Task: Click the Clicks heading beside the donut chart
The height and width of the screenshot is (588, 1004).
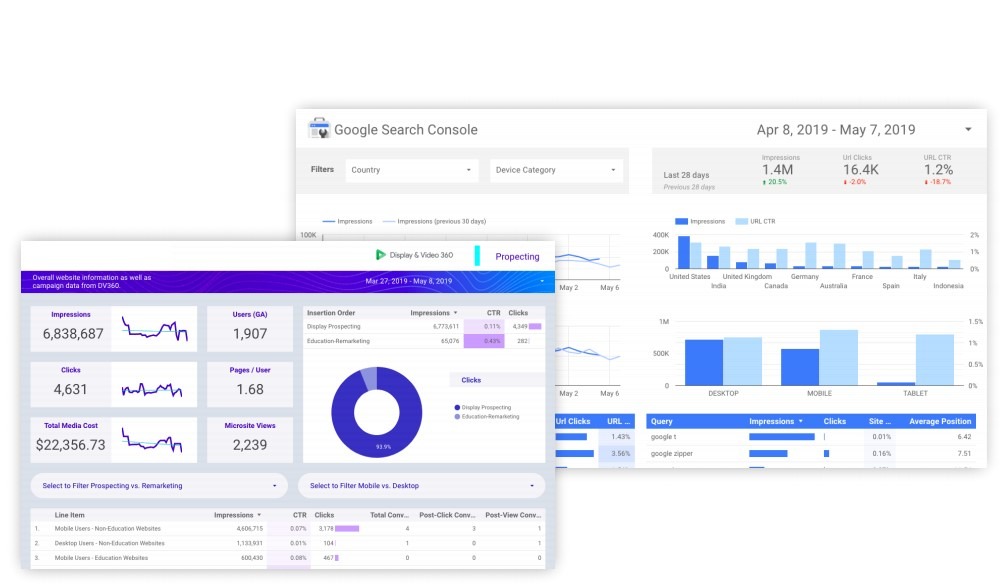Action: (471, 380)
